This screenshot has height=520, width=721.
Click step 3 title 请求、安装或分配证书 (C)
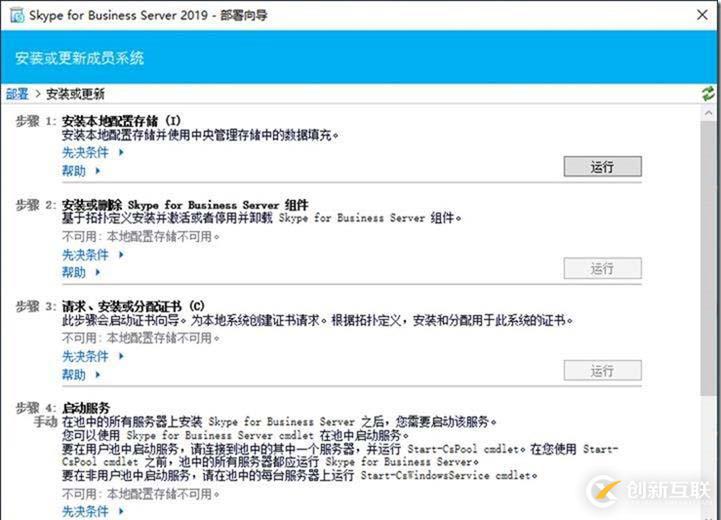point(133,306)
